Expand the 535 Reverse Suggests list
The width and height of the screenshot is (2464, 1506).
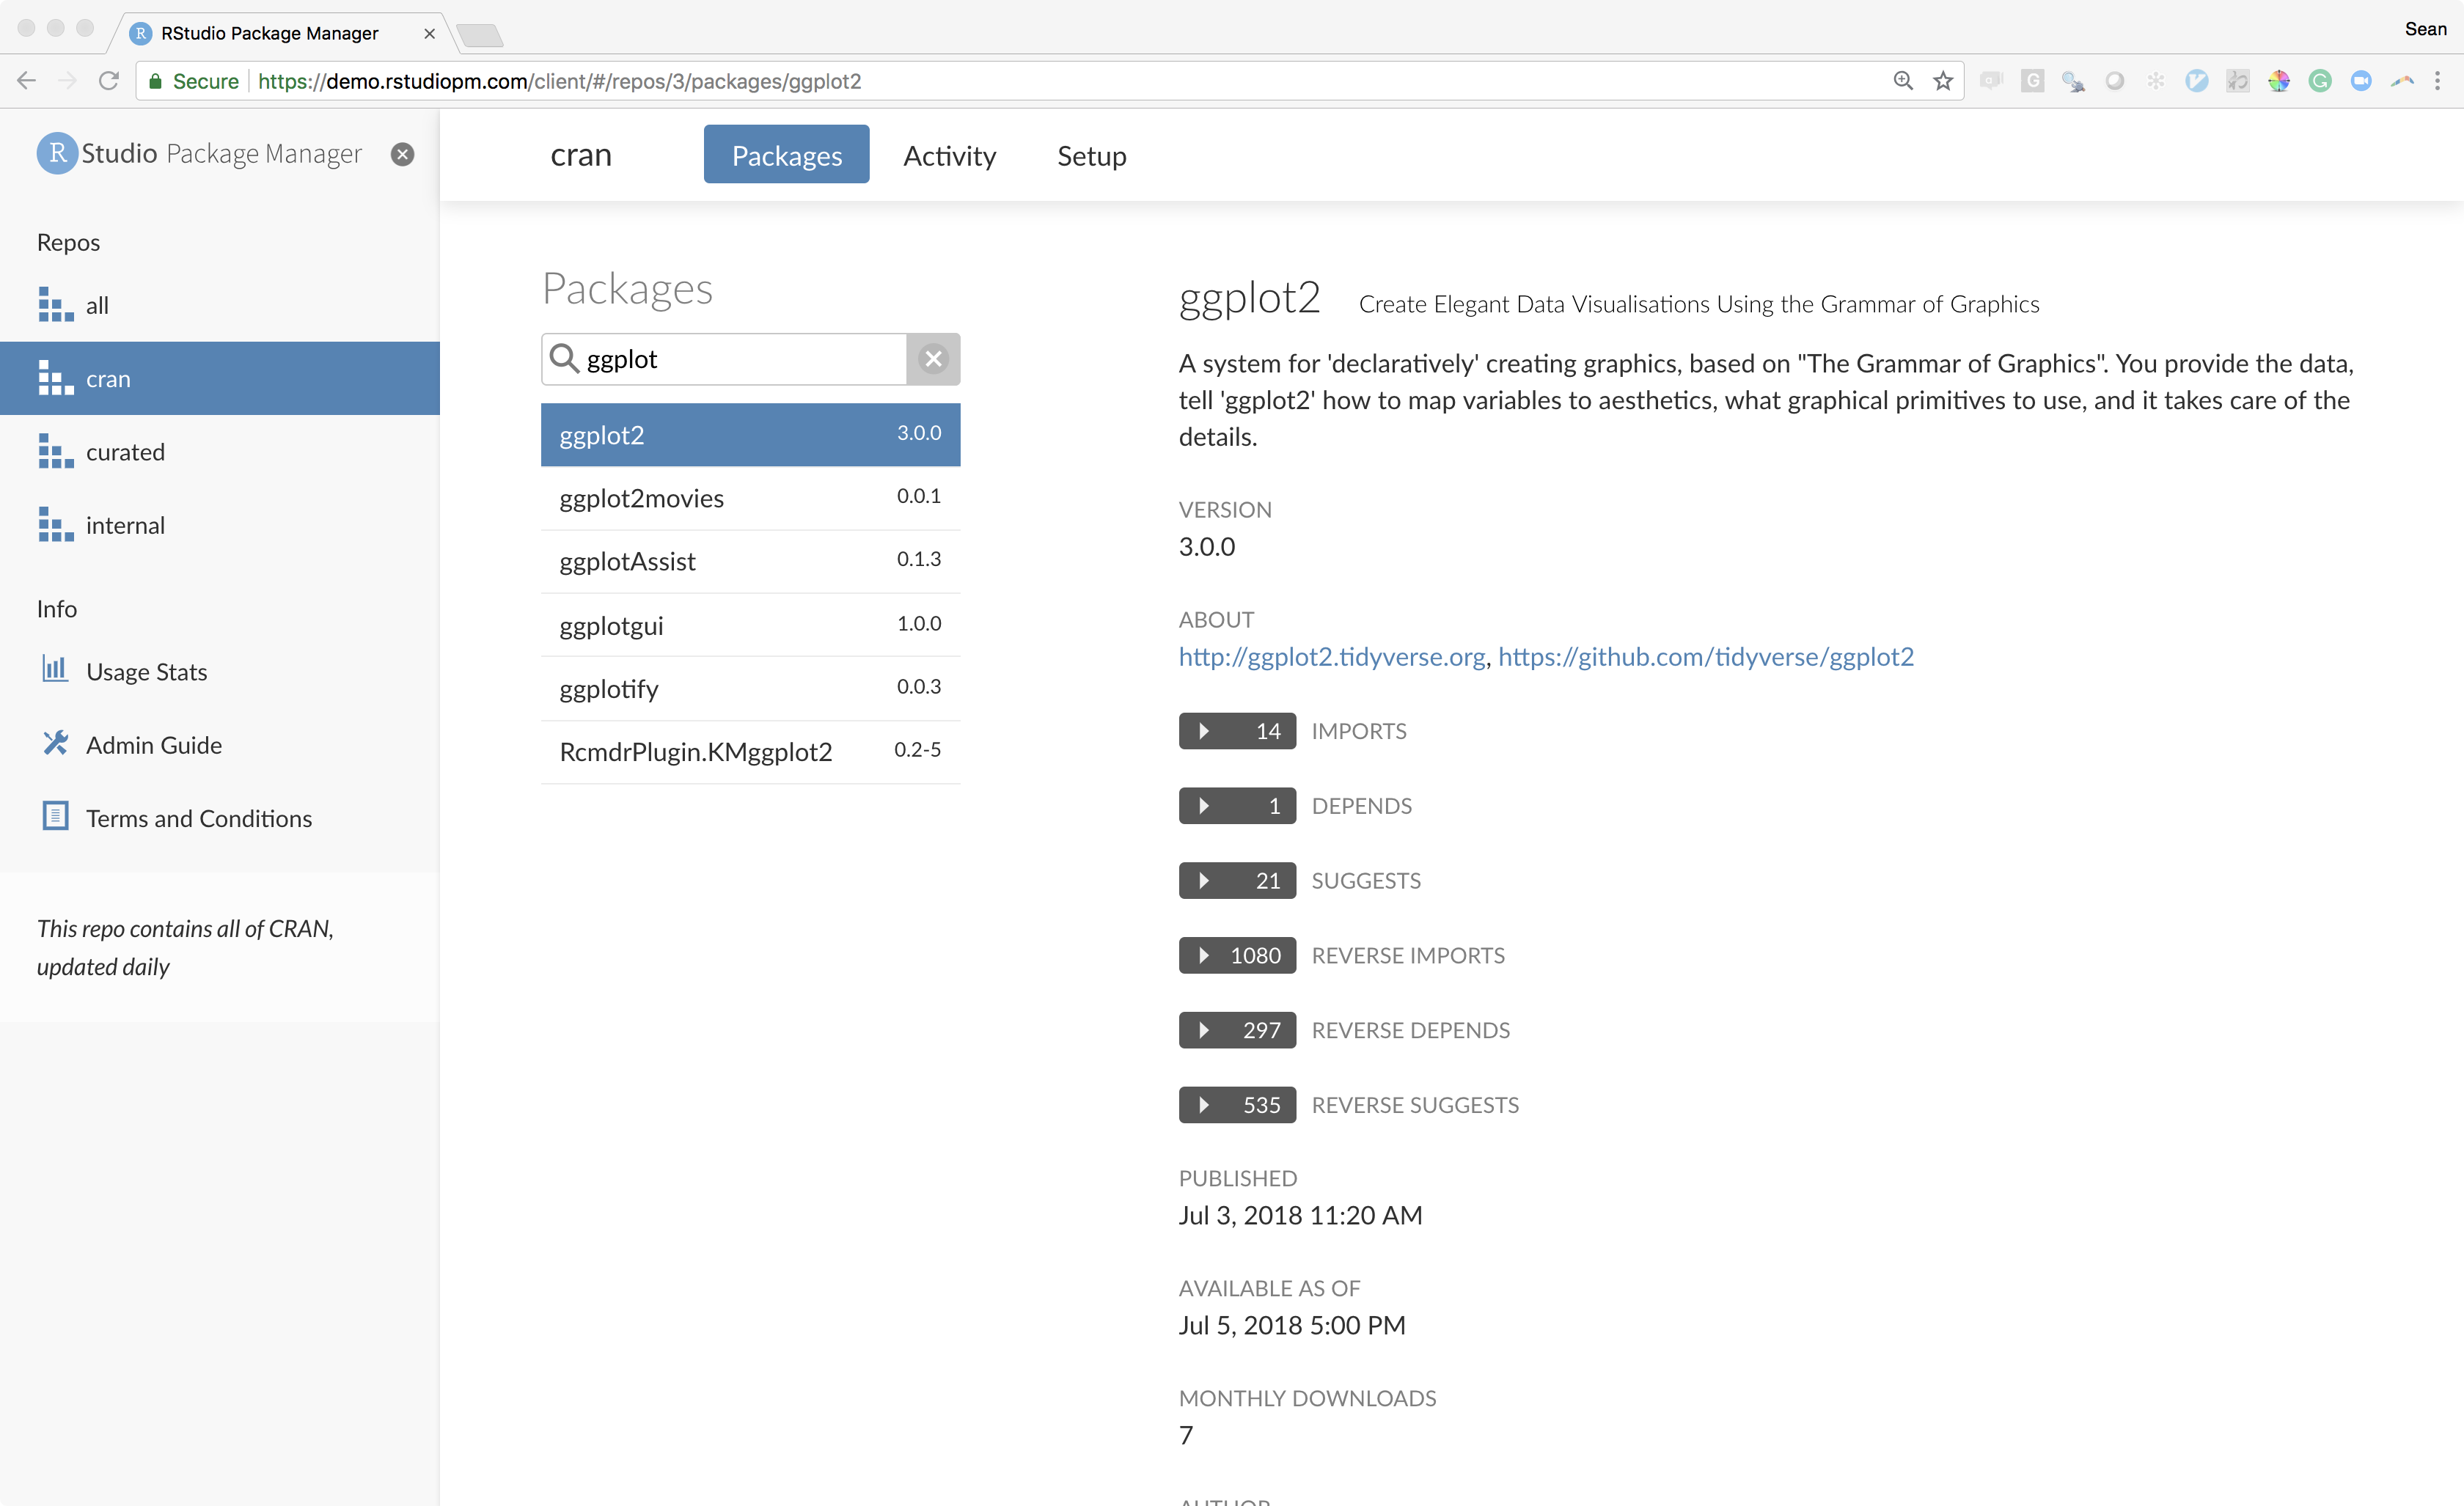[1236, 1105]
